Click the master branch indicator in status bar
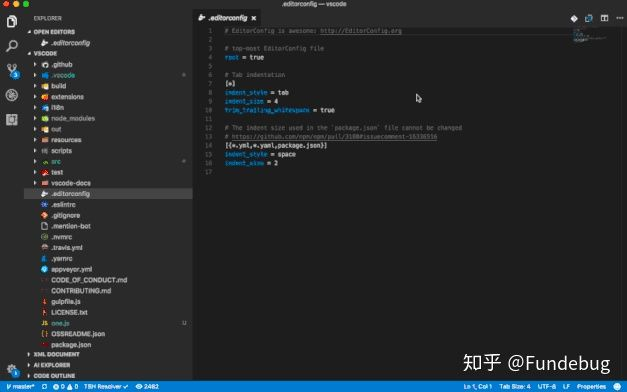Screen dimensions: 627x392 [x=20, y=387]
